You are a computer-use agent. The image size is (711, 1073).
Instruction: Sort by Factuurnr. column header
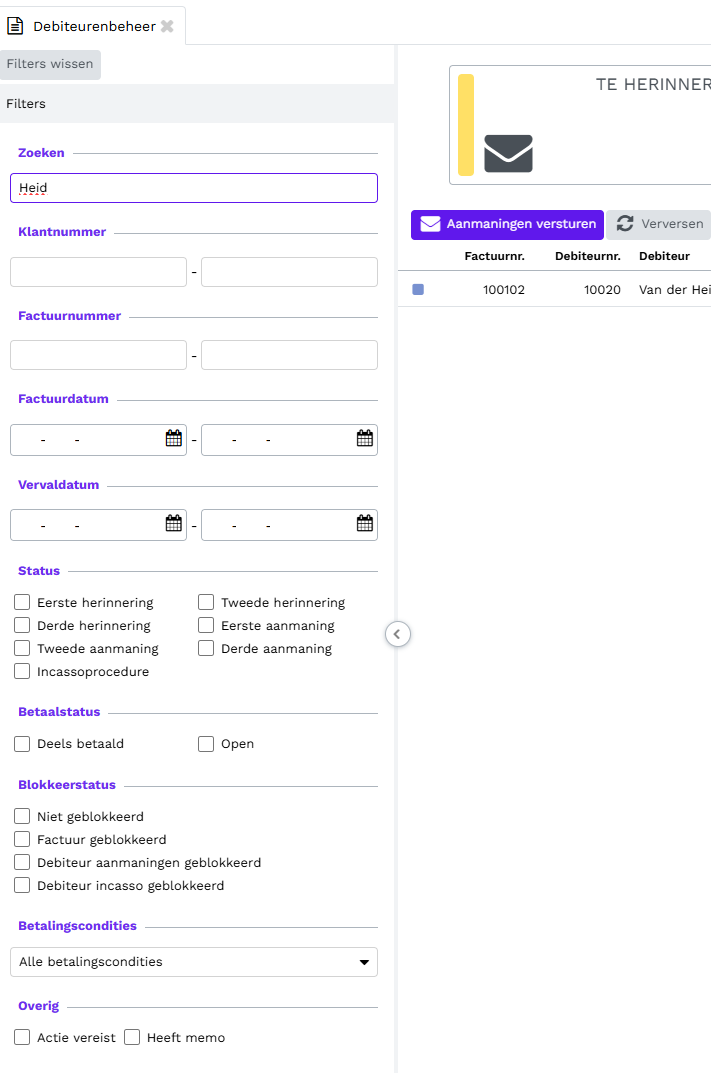click(494, 256)
